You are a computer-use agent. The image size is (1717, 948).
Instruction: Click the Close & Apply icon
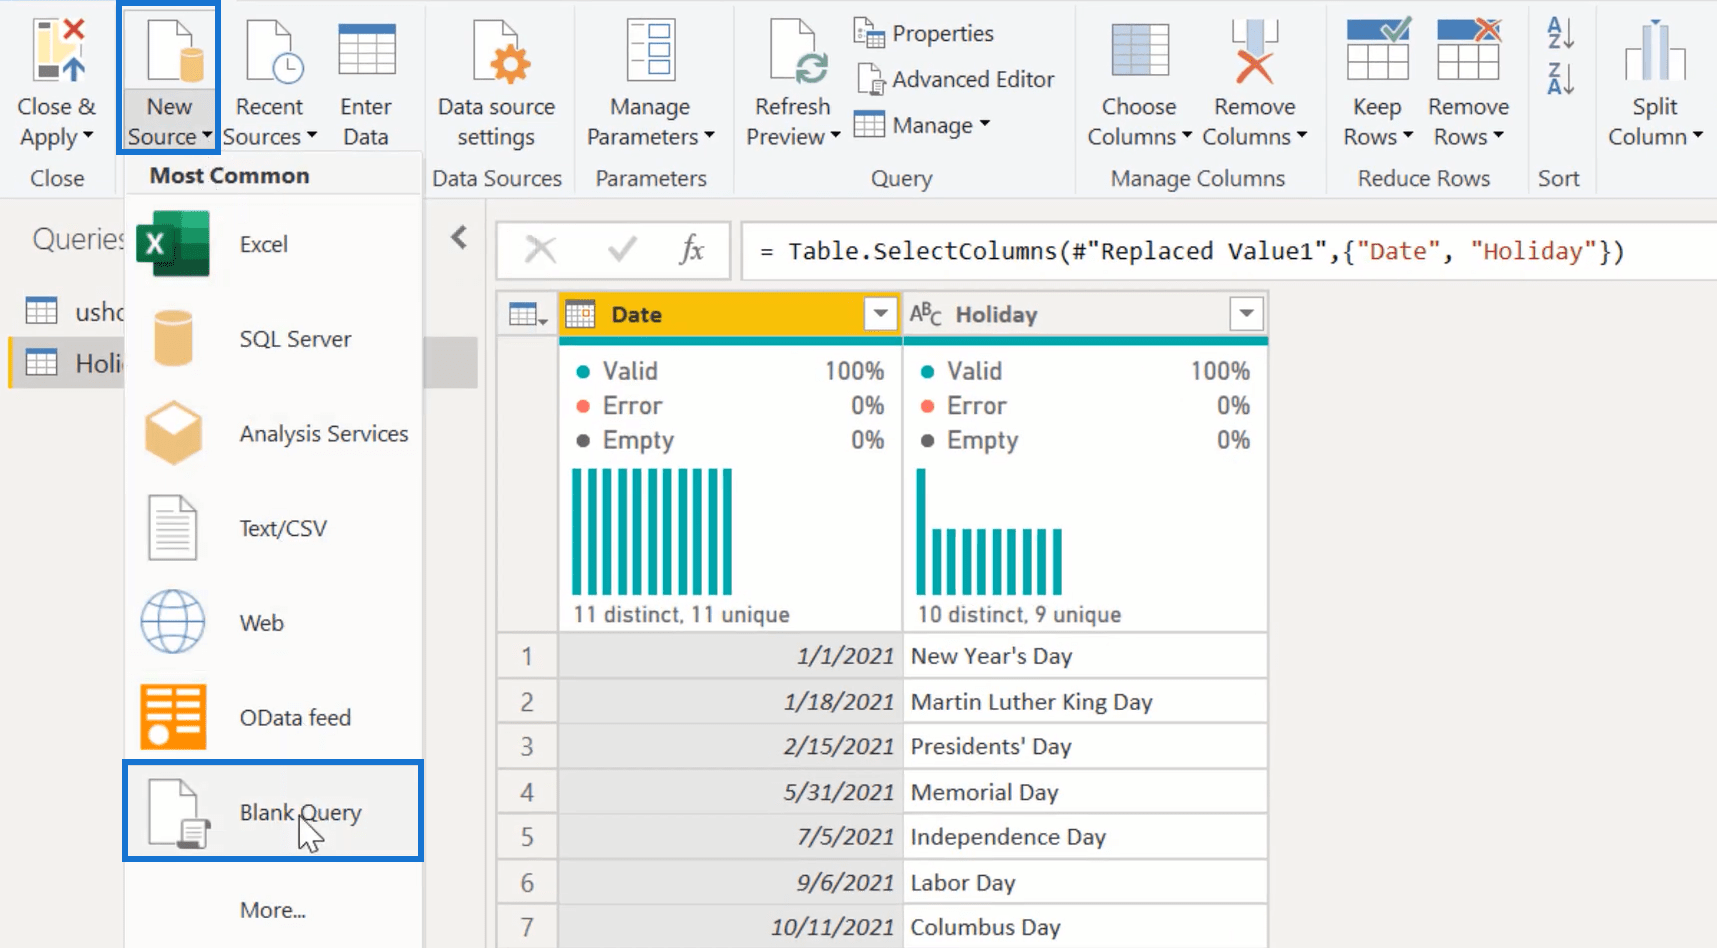pyautogui.click(x=58, y=50)
